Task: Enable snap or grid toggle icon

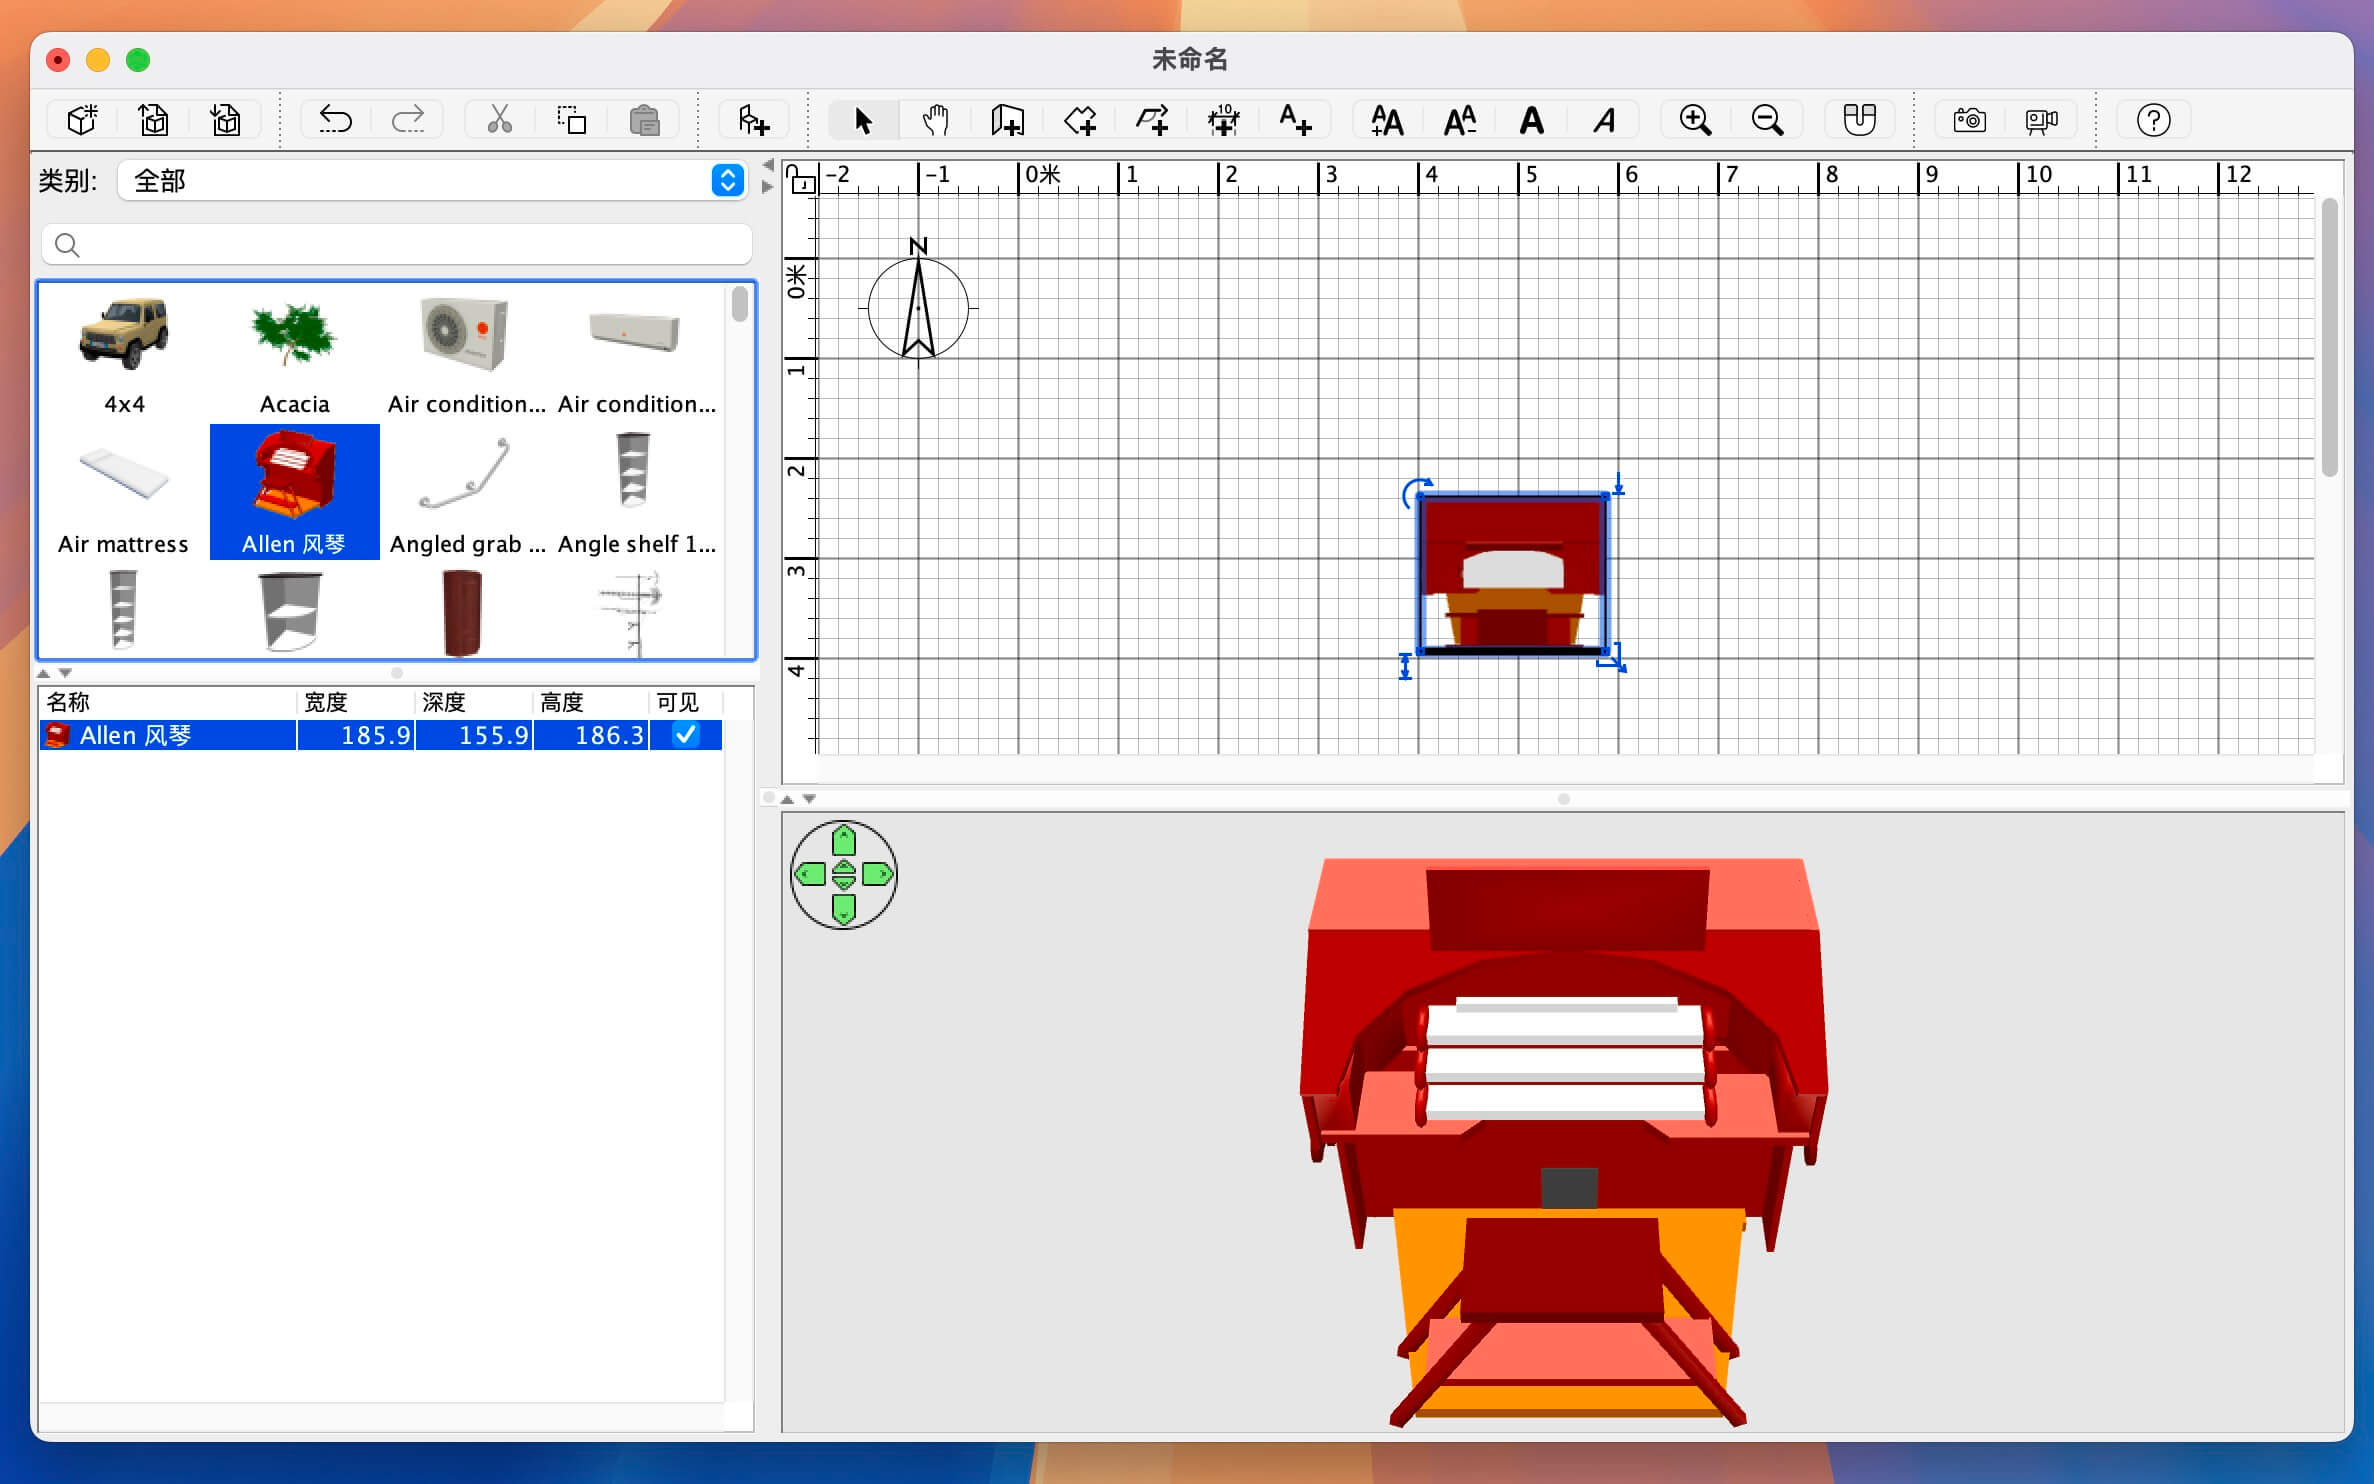Action: 1861,118
